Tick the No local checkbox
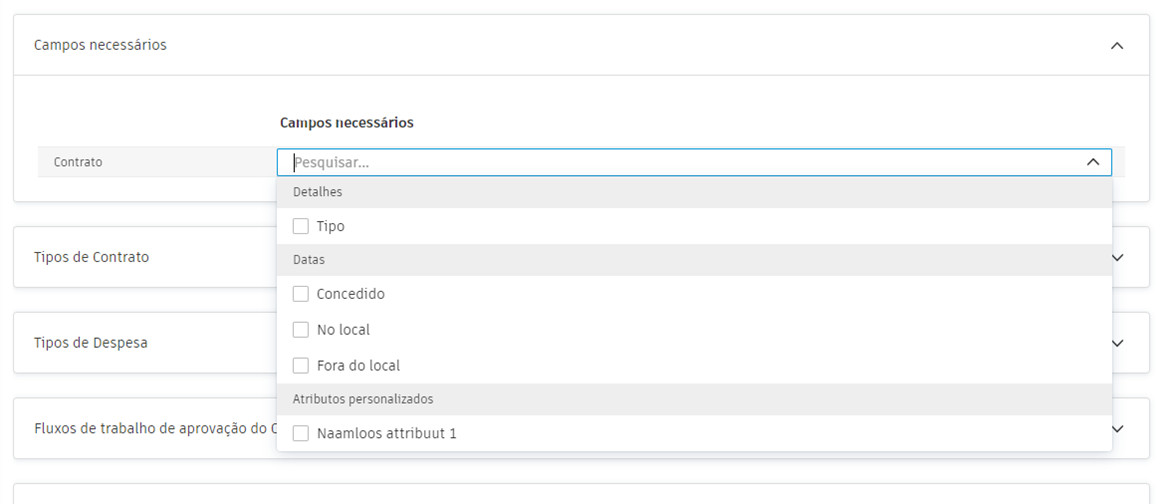 tap(301, 330)
